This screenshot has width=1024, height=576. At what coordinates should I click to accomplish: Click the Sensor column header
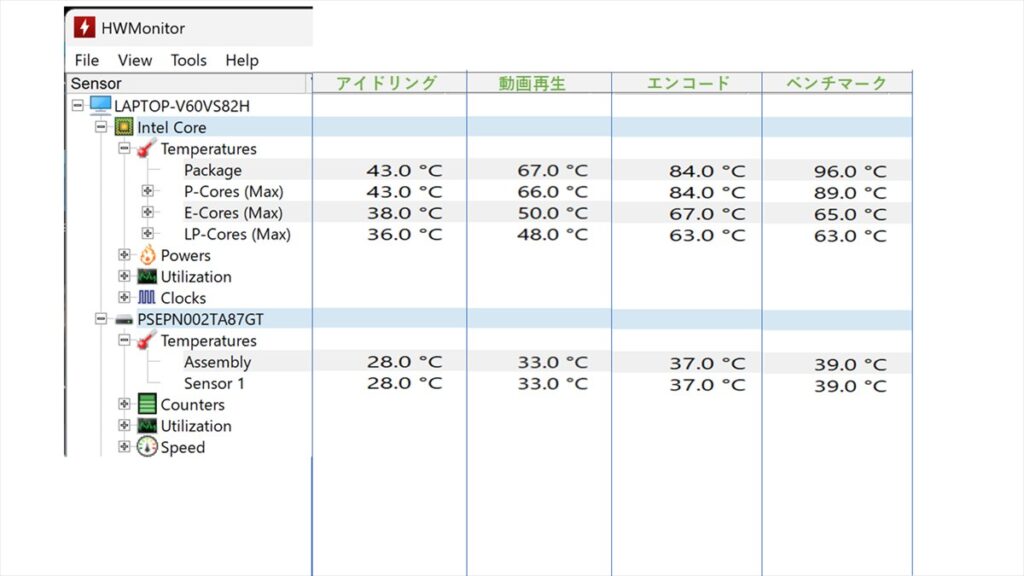187,84
